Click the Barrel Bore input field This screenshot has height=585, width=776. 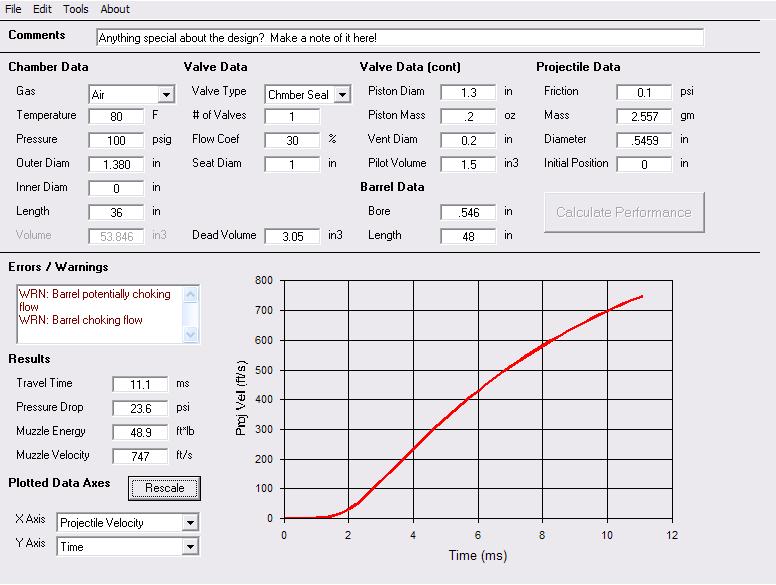tap(468, 212)
